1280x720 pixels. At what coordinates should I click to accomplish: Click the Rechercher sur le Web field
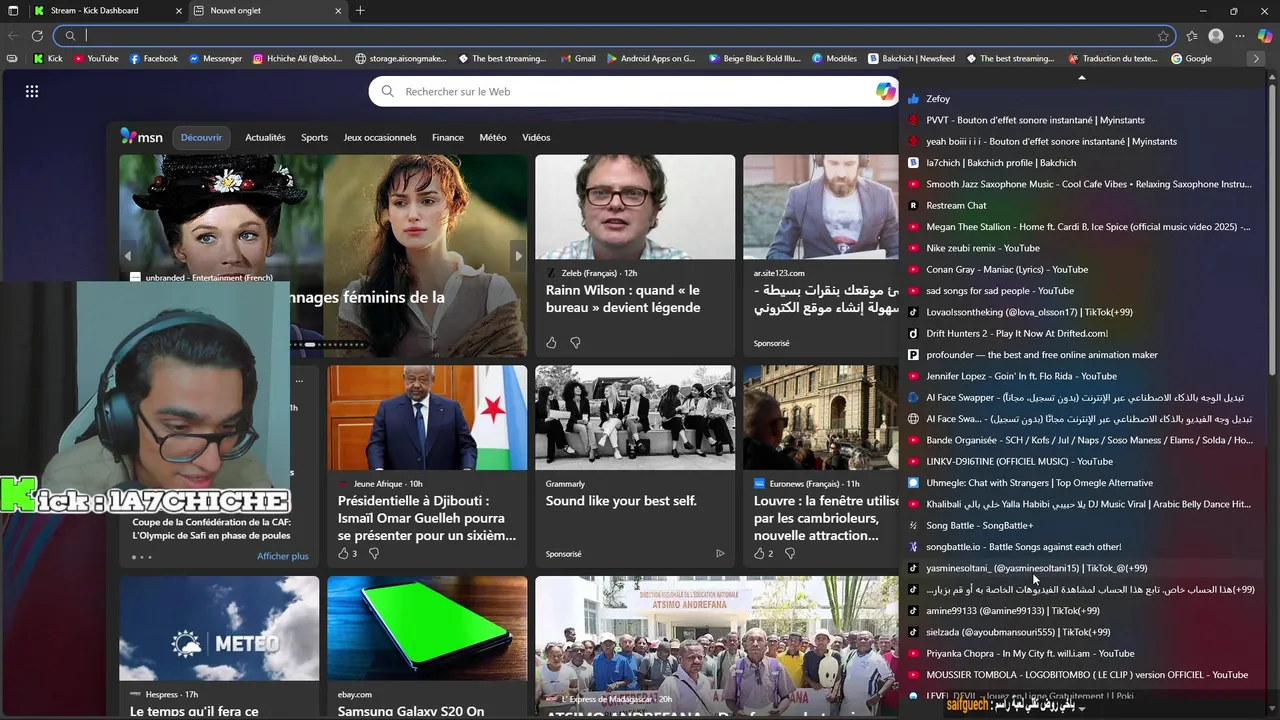(635, 91)
